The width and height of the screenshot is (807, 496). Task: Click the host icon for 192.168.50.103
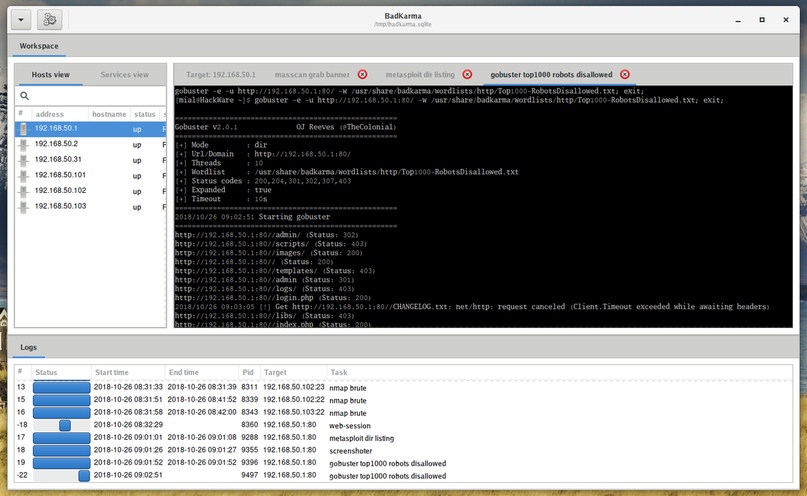tap(24, 206)
